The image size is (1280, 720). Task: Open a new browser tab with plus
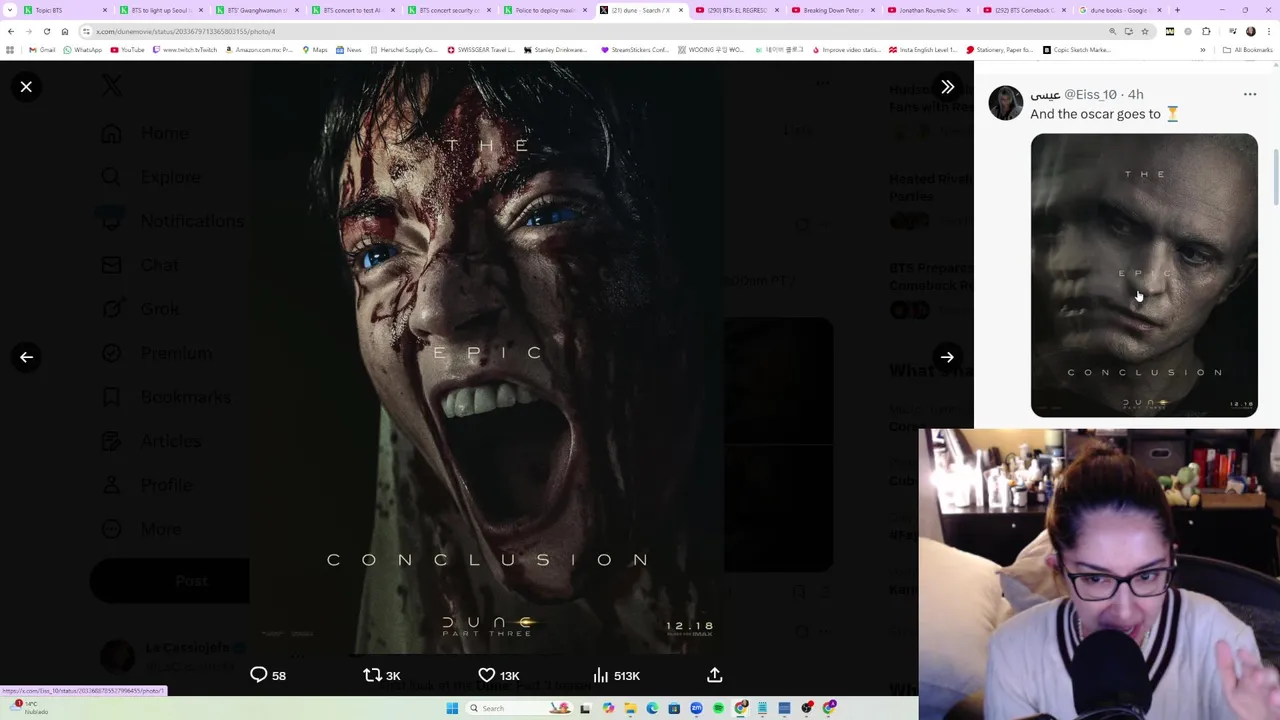click(x=1177, y=10)
